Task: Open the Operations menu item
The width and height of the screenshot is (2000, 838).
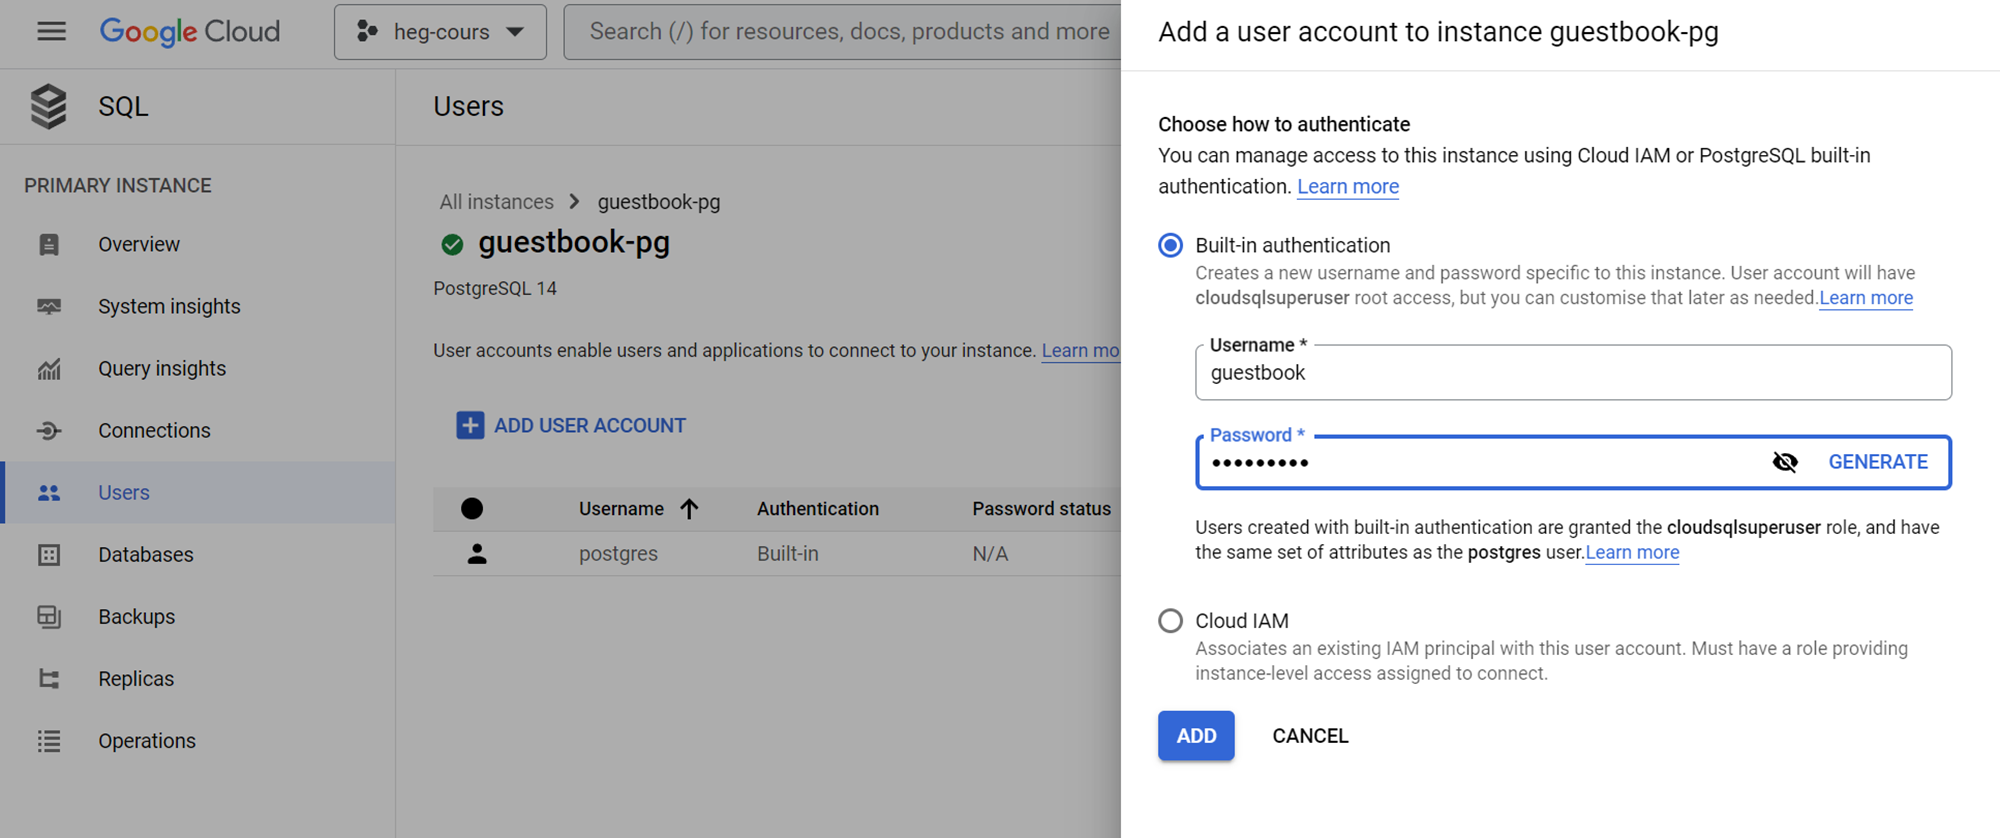Action: [x=146, y=741]
